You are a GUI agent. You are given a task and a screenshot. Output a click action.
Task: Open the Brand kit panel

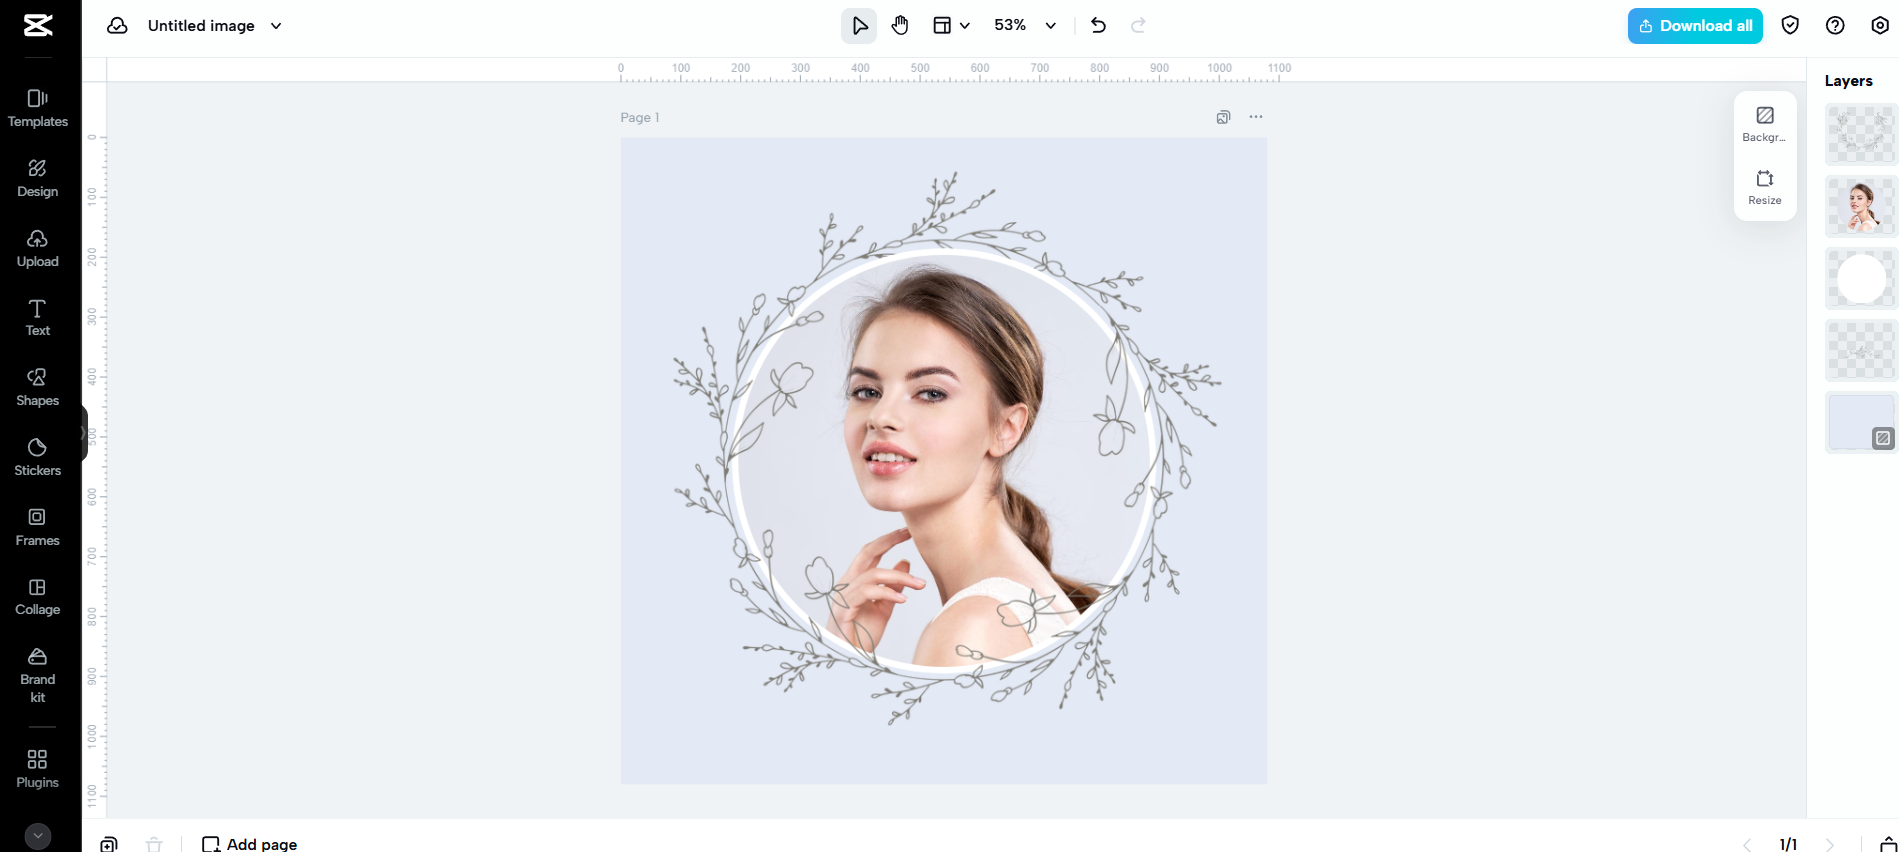point(38,675)
